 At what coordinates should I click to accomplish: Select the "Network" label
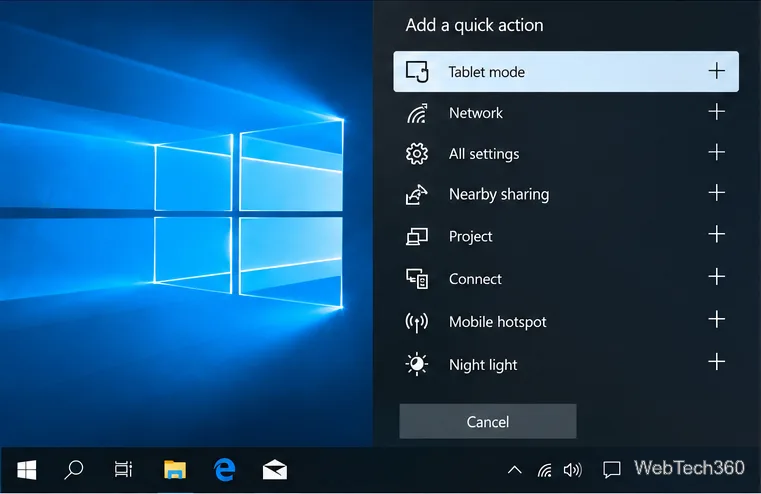coord(476,113)
